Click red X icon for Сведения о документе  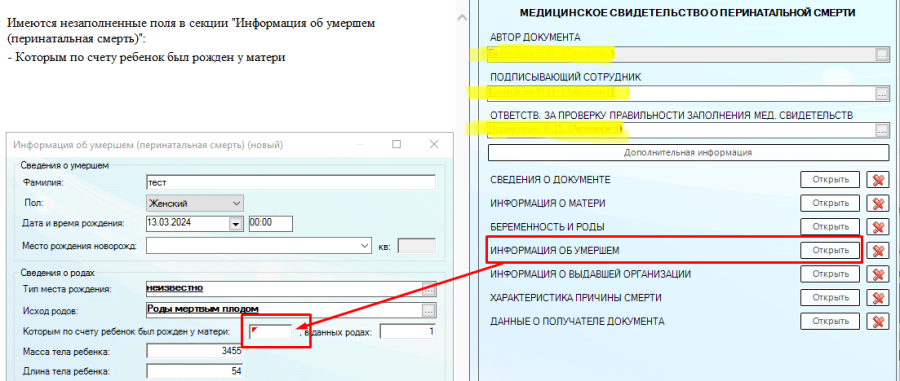pos(878,180)
